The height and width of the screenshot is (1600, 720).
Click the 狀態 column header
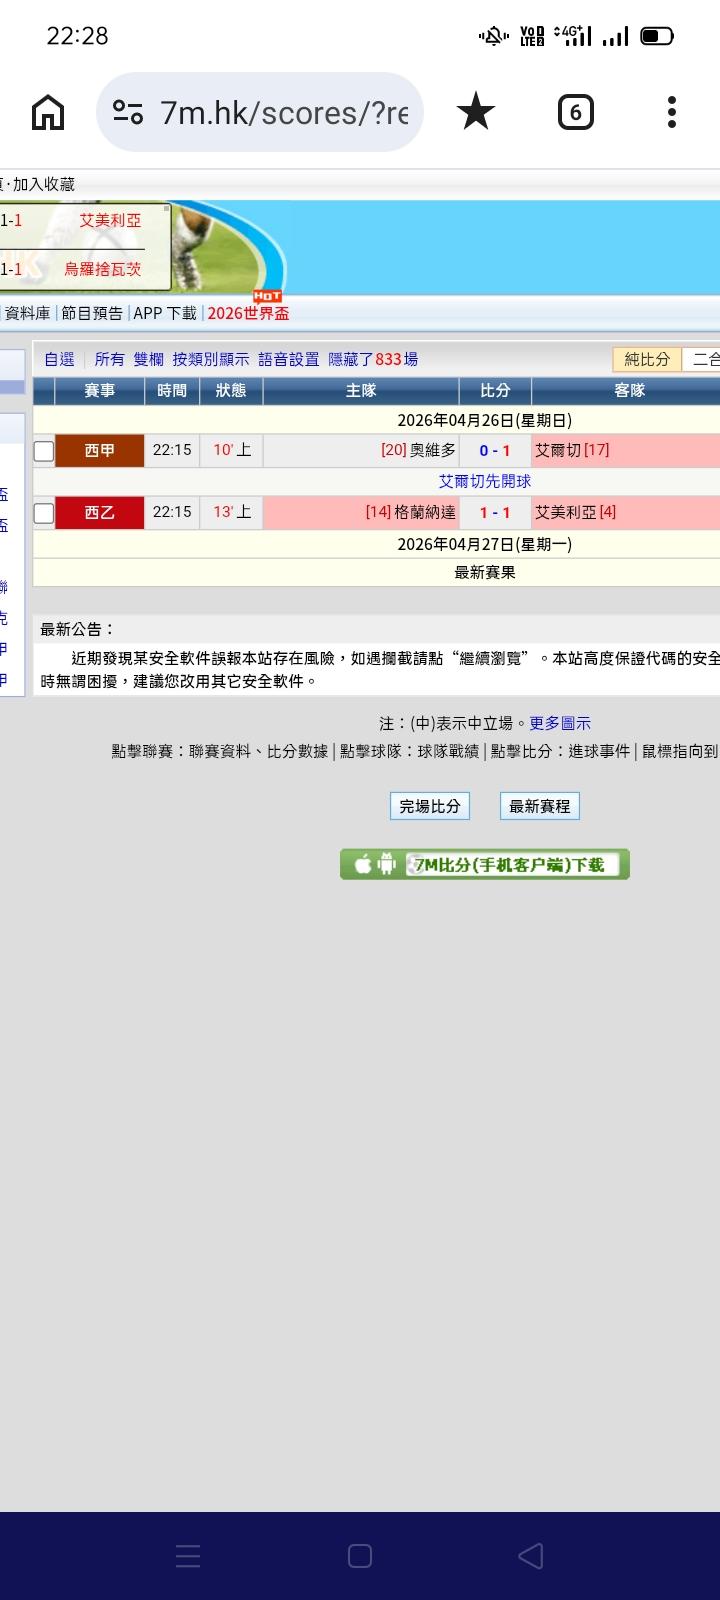coord(231,391)
